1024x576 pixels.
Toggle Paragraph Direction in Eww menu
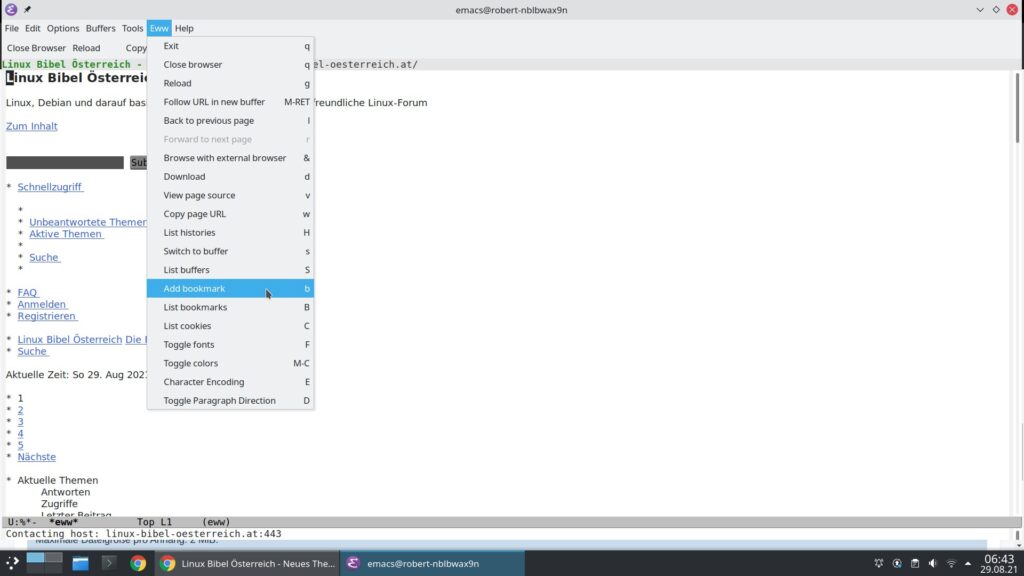(230, 400)
